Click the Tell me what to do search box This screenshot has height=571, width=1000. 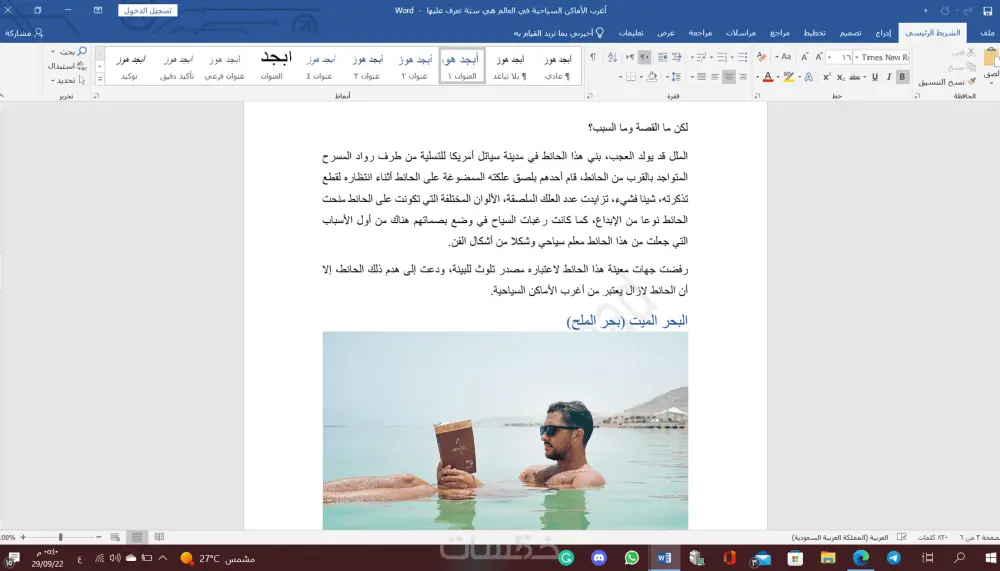click(559, 33)
